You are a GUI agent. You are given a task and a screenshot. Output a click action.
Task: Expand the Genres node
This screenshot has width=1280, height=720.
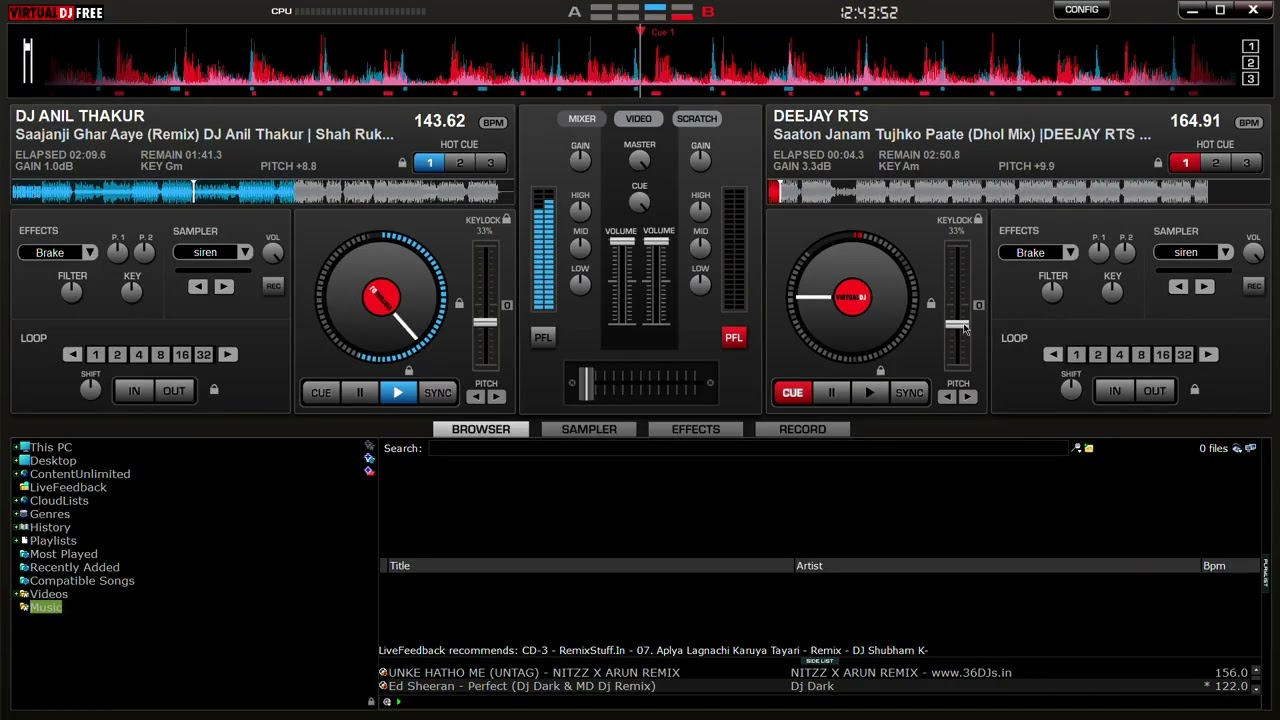pos(16,514)
